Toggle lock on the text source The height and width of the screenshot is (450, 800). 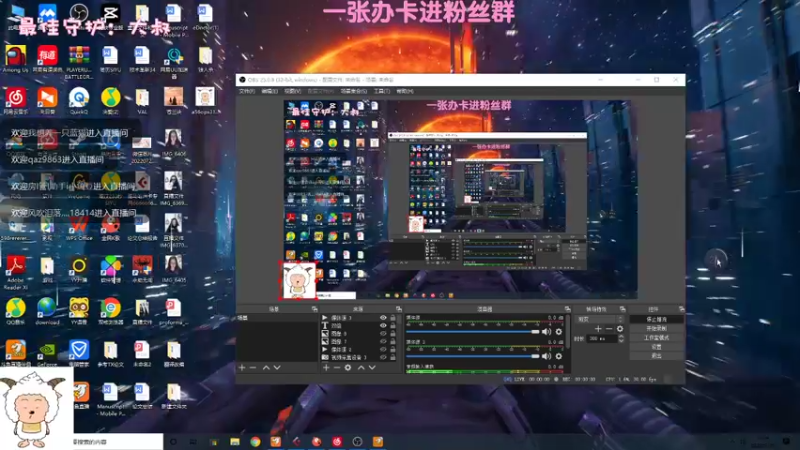(393, 326)
